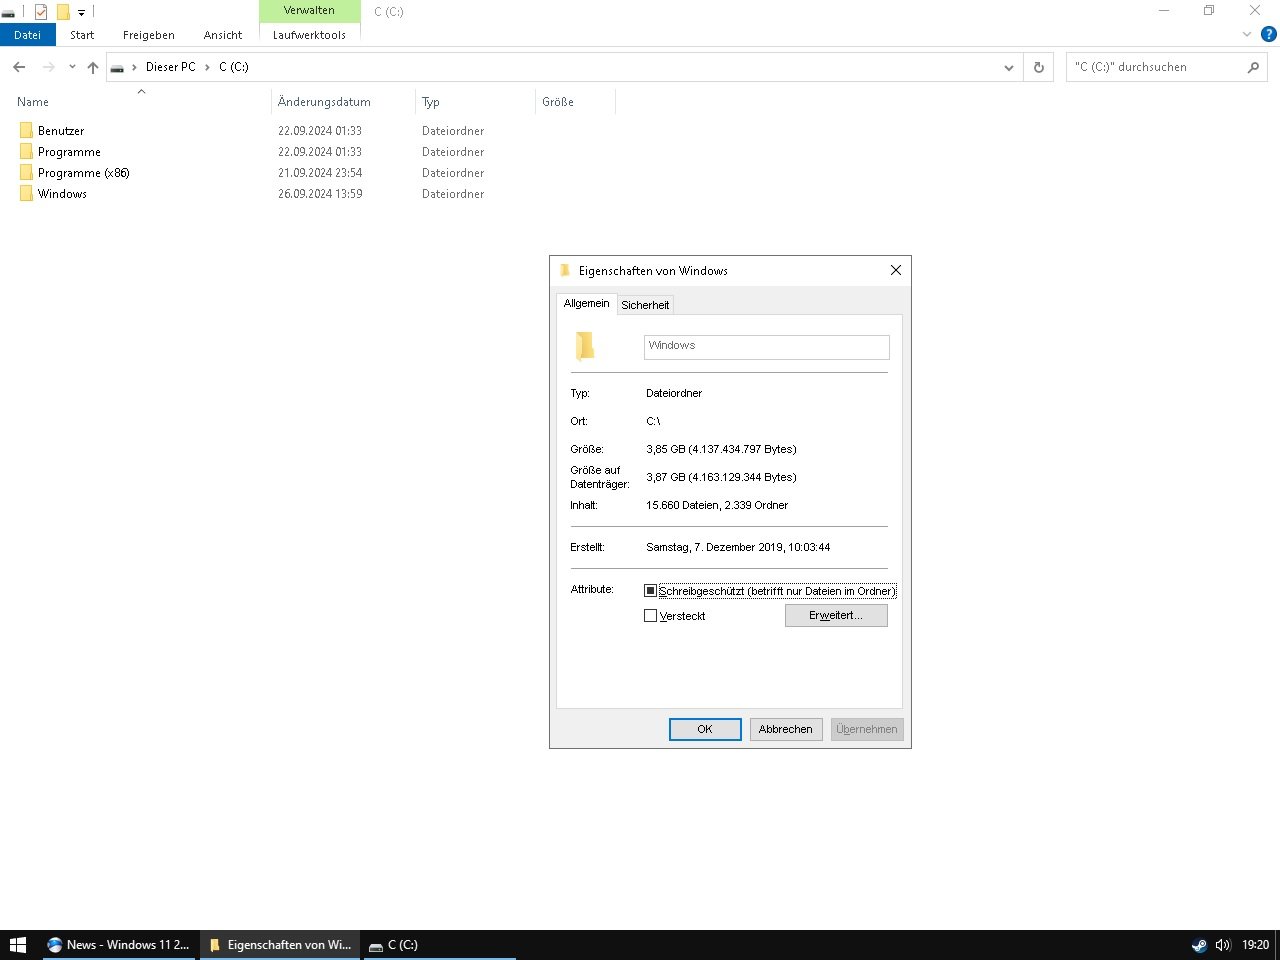Click the drive icon in the address bar
The height and width of the screenshot is (960, 1280).
[x=117, y=68]
